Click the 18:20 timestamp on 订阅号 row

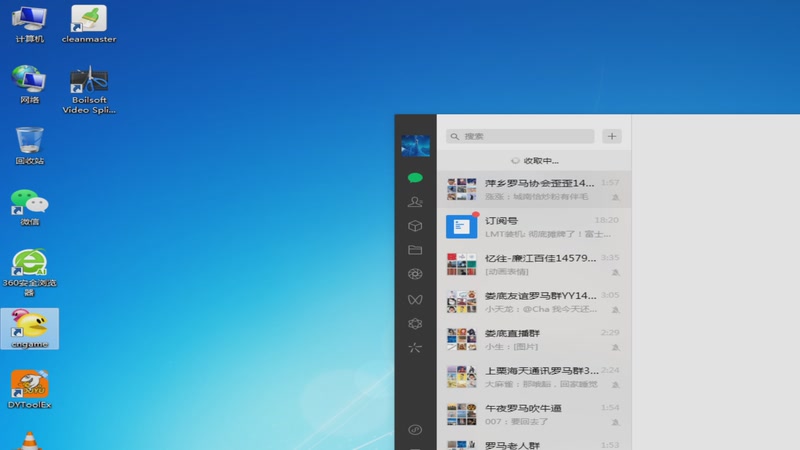click(607, 220)
